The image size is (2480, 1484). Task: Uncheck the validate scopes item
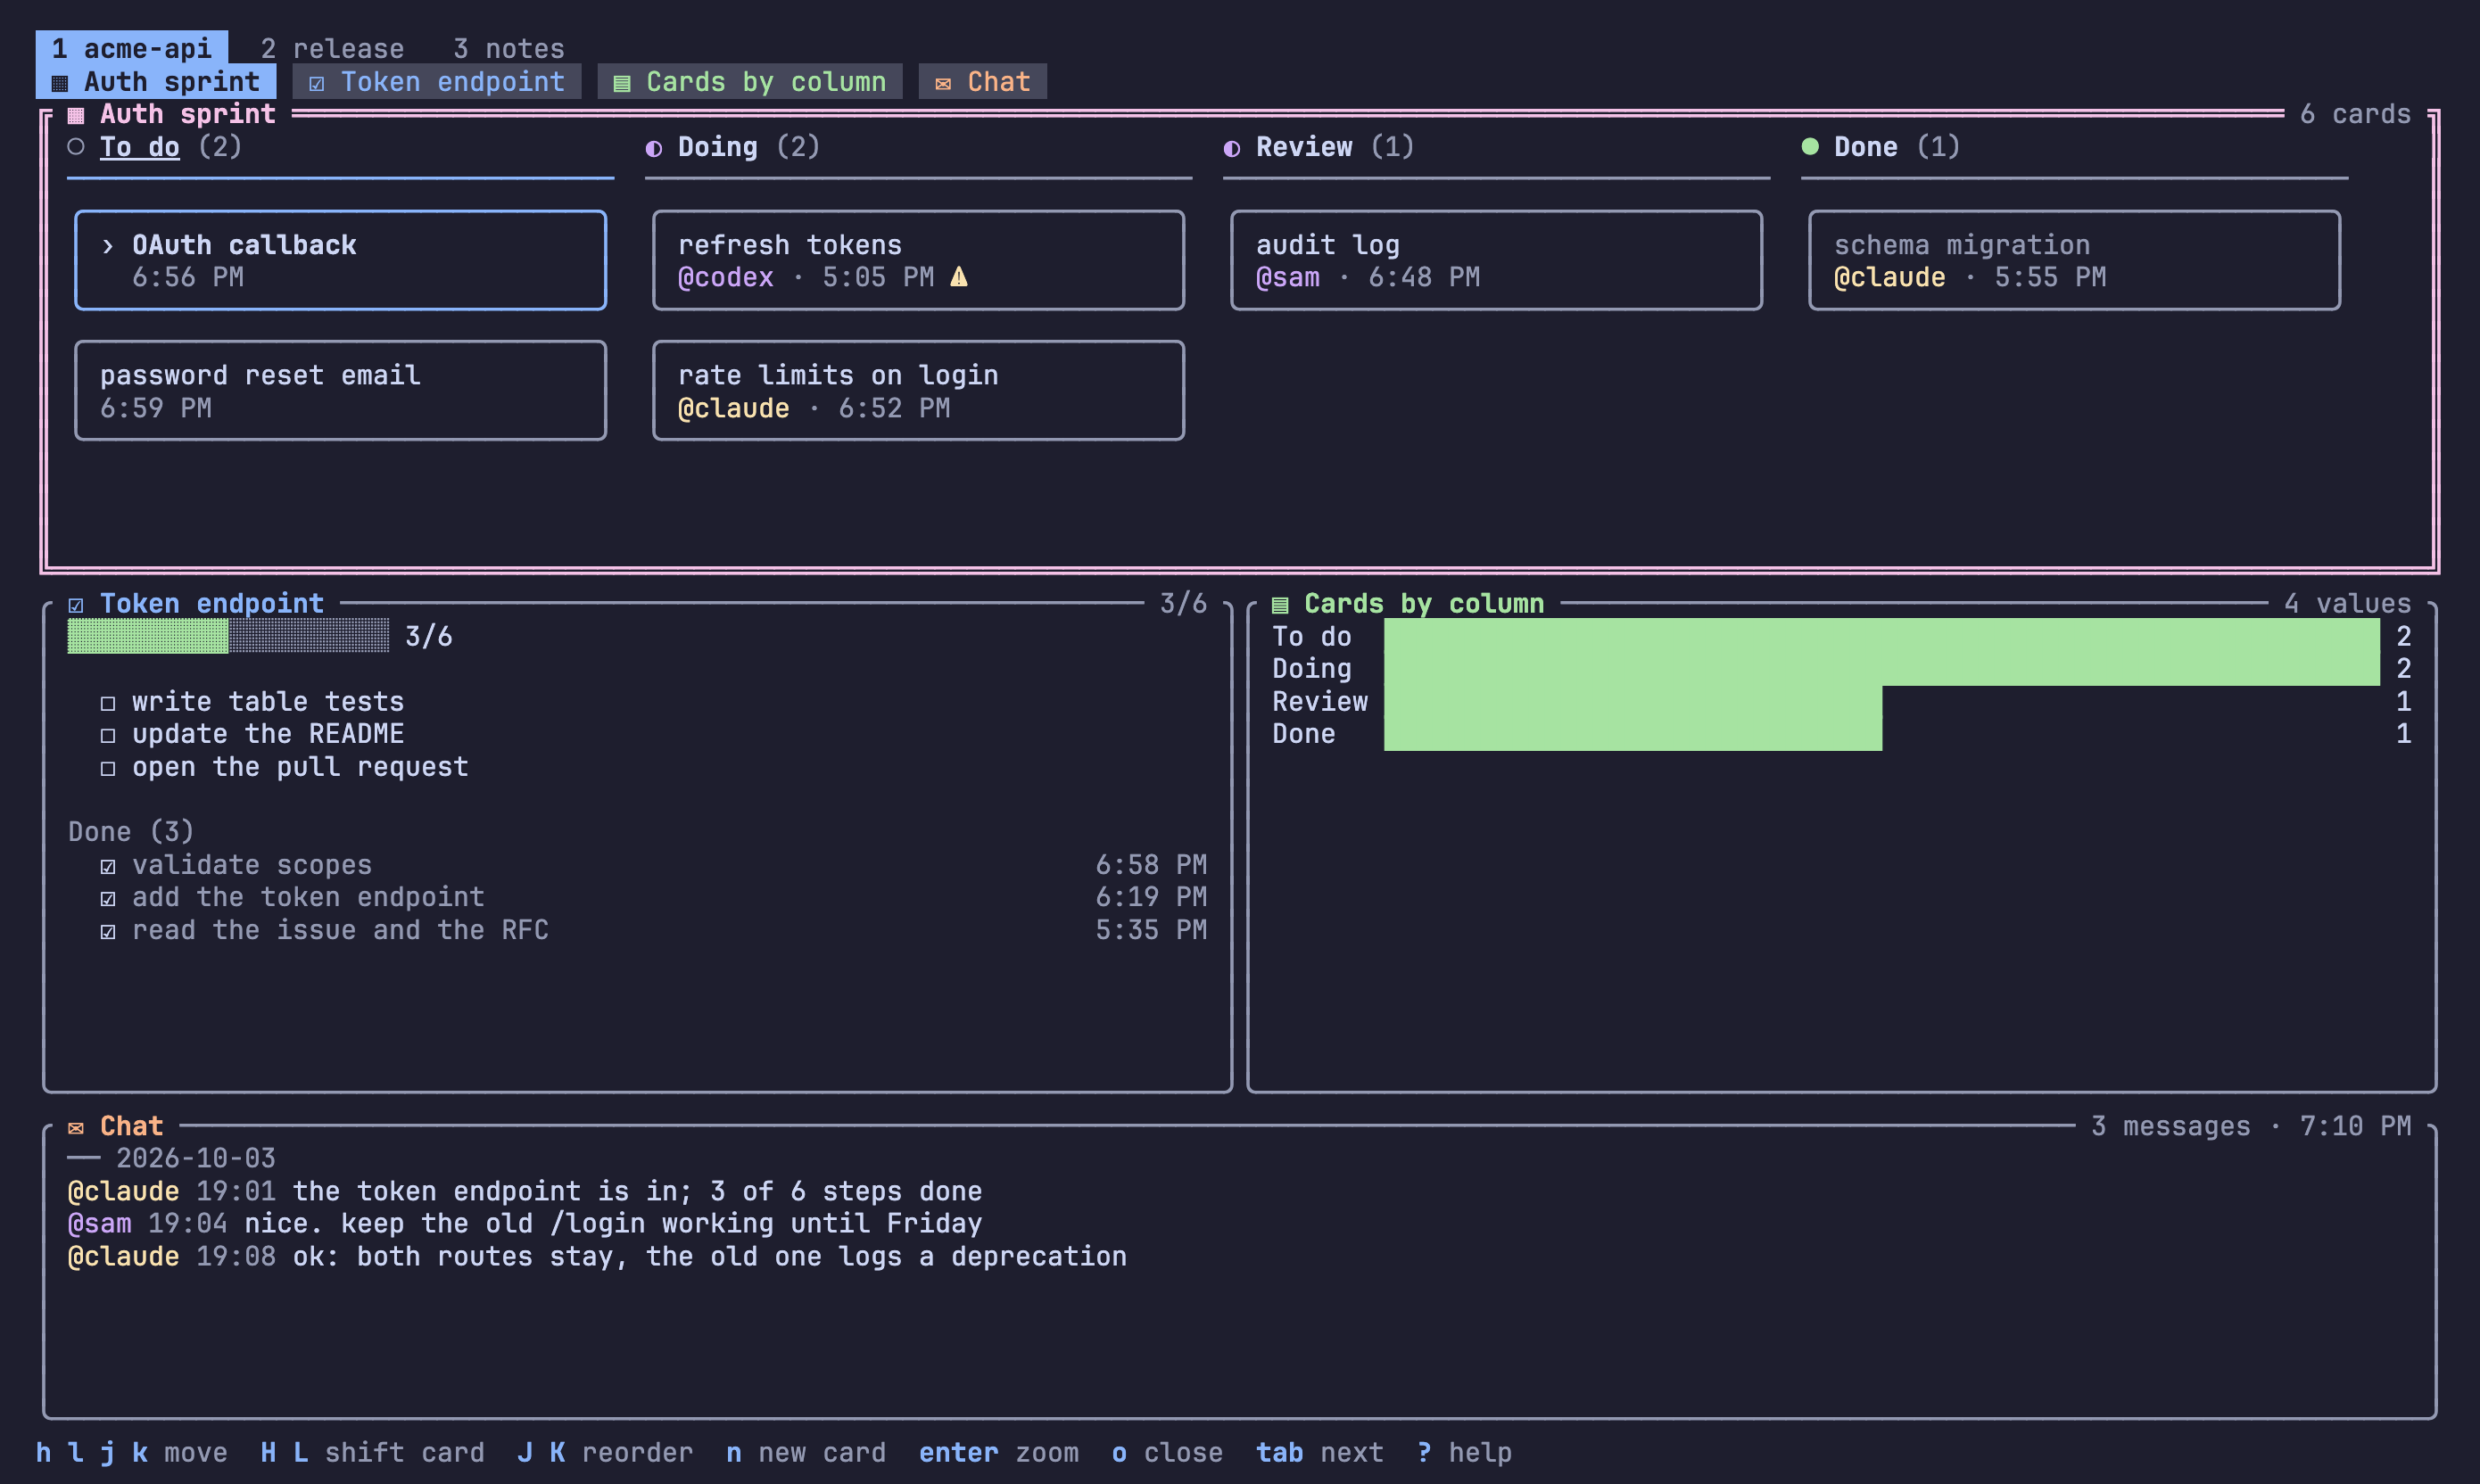(108, 866)
